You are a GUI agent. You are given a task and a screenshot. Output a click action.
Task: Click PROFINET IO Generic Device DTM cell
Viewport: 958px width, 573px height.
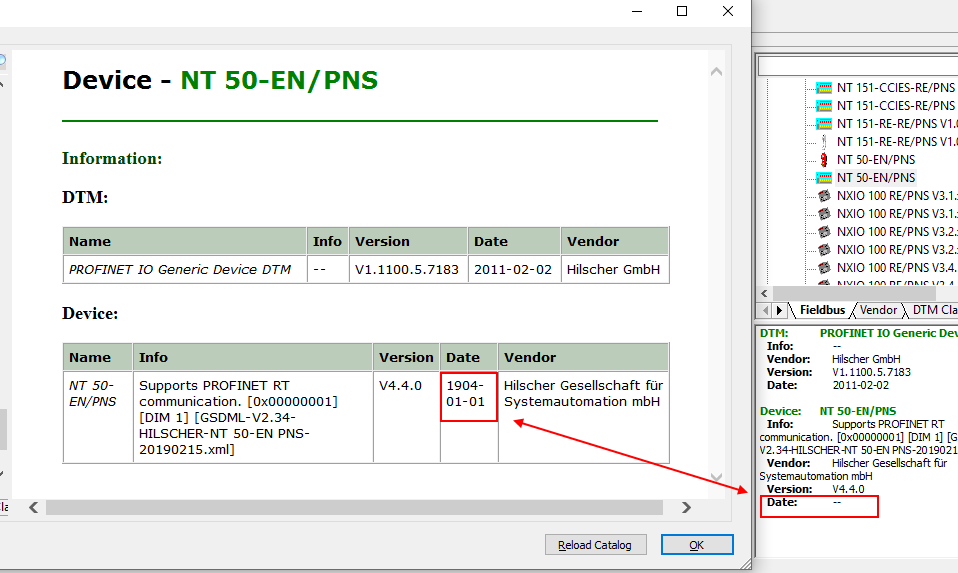[185, 269]
